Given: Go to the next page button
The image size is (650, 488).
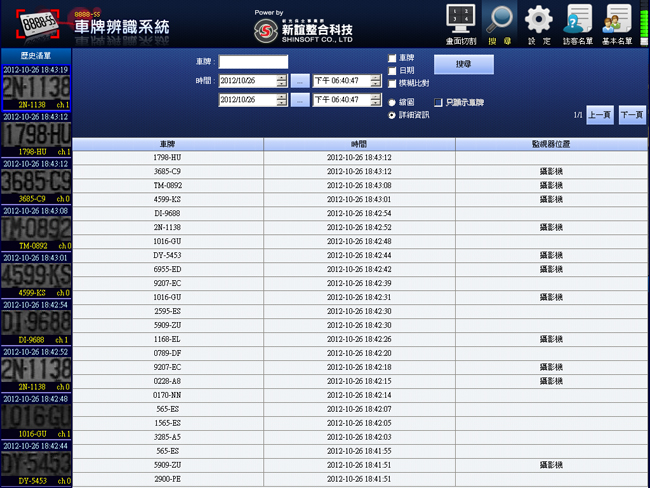Looking at the screenshot, I should click(x=632, y=115).
